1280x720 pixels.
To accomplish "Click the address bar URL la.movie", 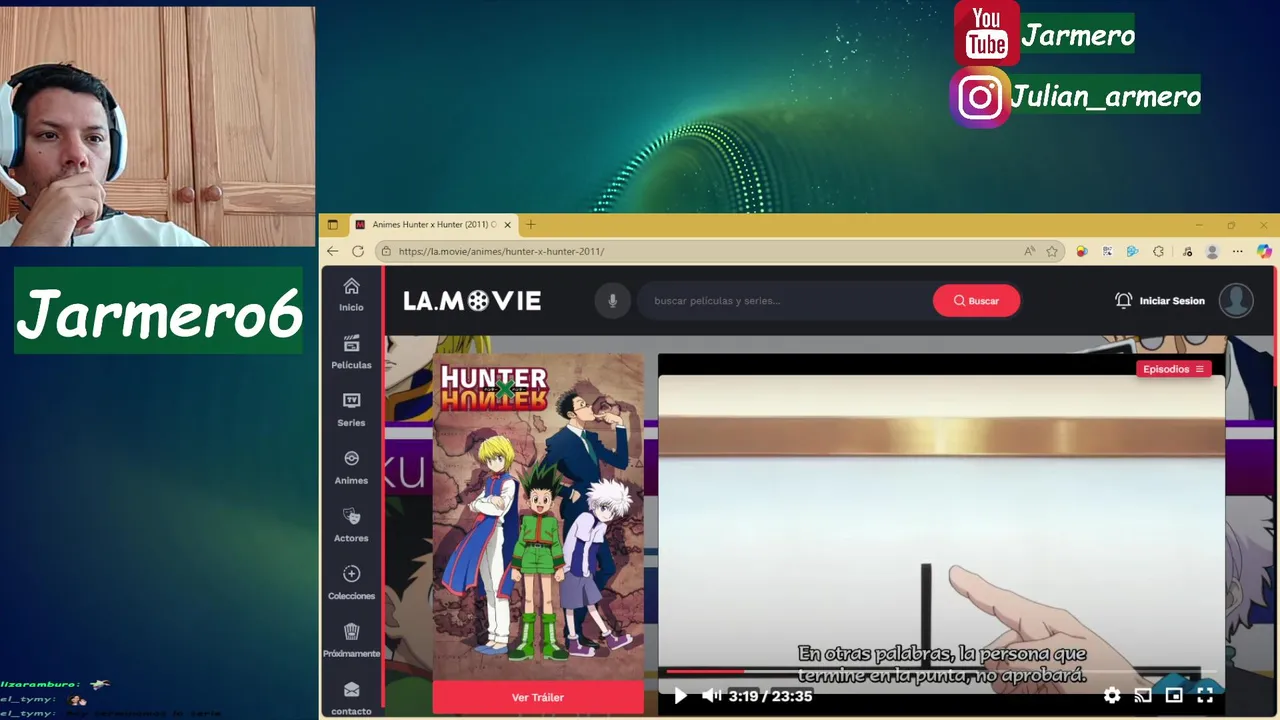I will point(501,252).
